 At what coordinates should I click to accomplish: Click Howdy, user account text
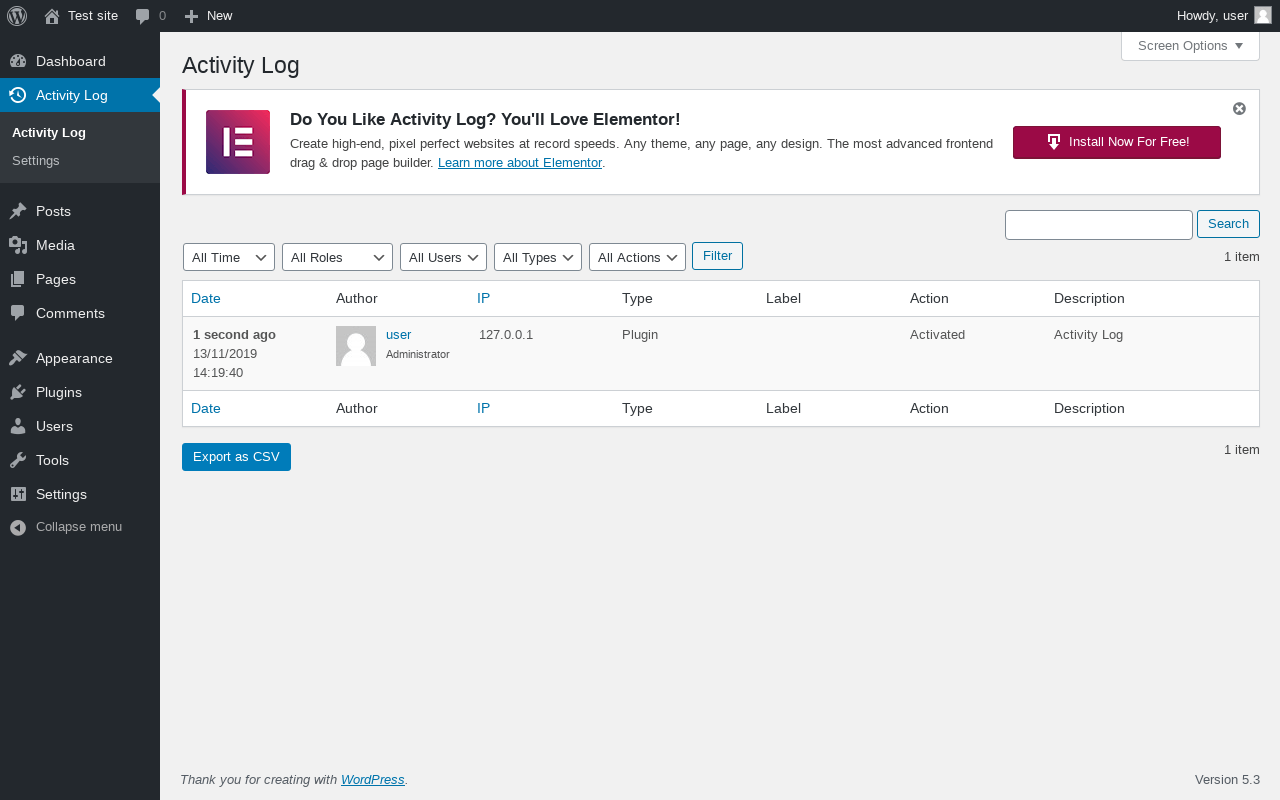coord(1212,16)
